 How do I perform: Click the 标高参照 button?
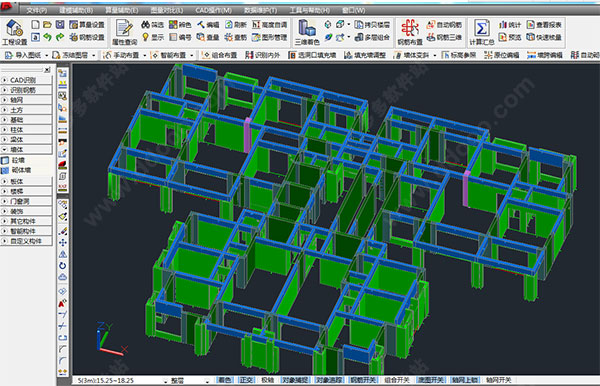[459, 55]
